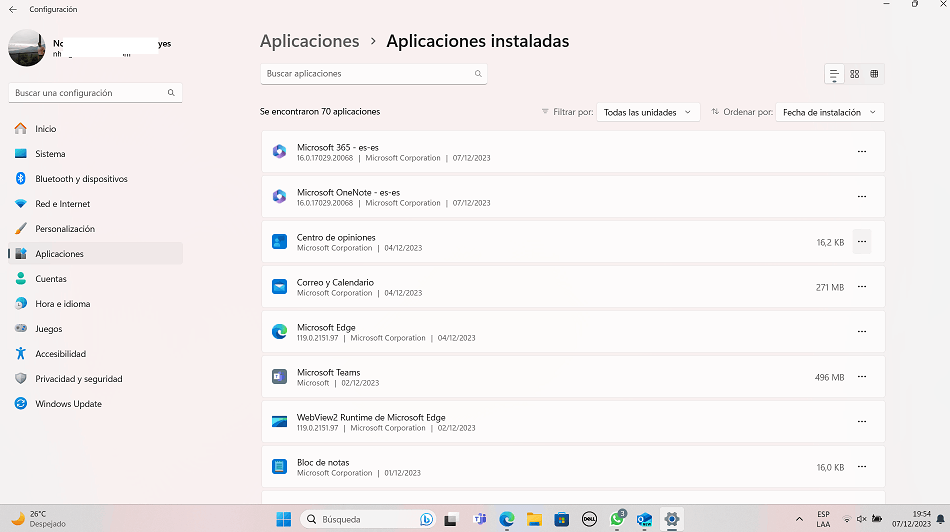Click the Bloc de notas app icon
950x532 pixels.
pos(279,467)
